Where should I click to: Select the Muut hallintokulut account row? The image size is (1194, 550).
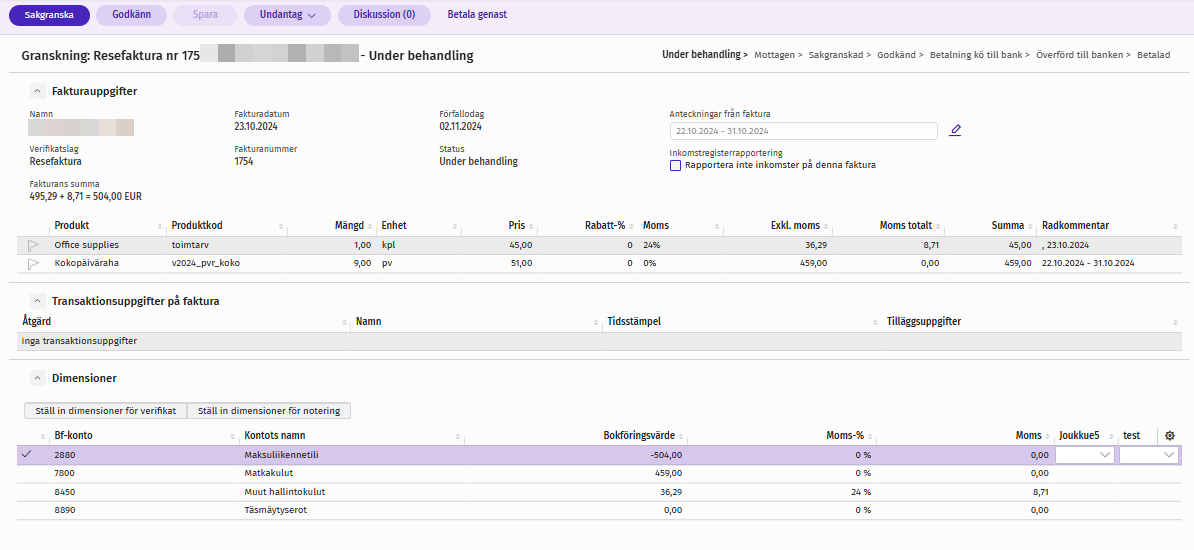[598, 492]
